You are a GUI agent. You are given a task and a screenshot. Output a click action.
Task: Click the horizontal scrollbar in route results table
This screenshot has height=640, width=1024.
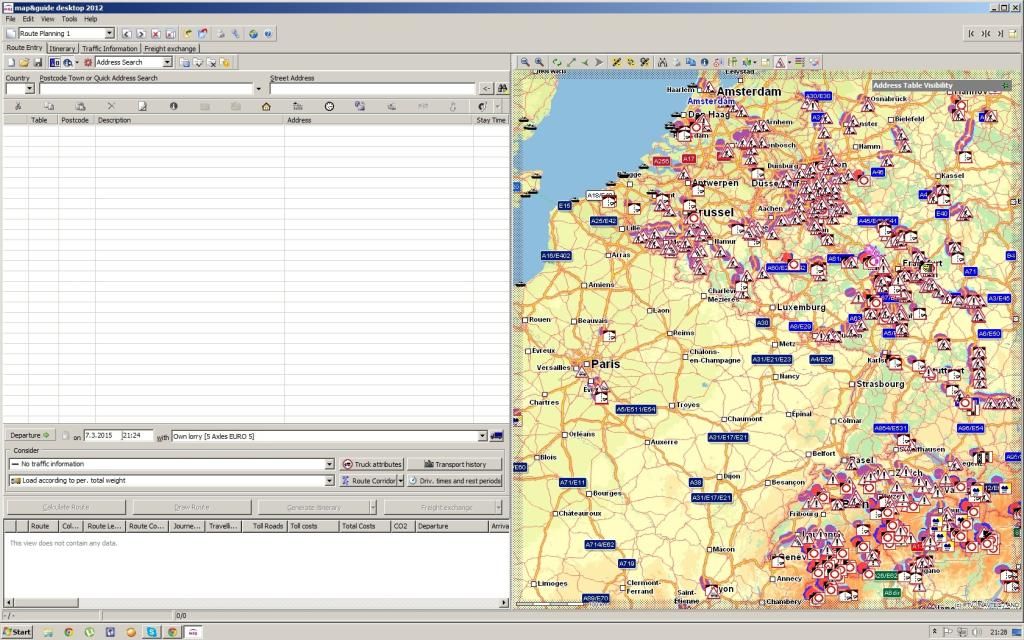click(x=256, y=602)
